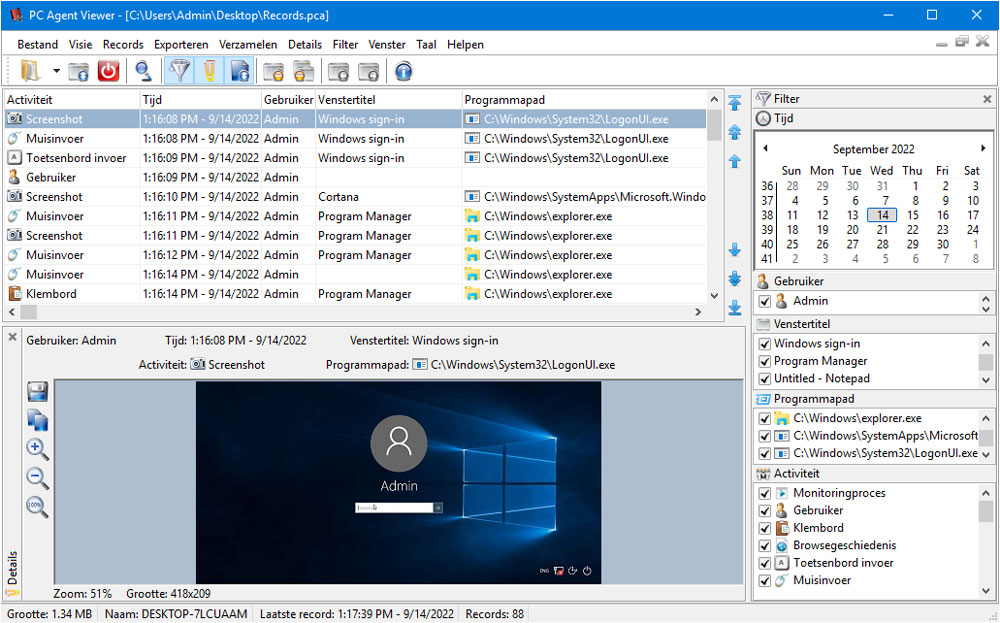This screenshot has width=1000, height=623.
Task: Click the window icon with blue arrows beside the power button
Action: [x=78, y=71]
